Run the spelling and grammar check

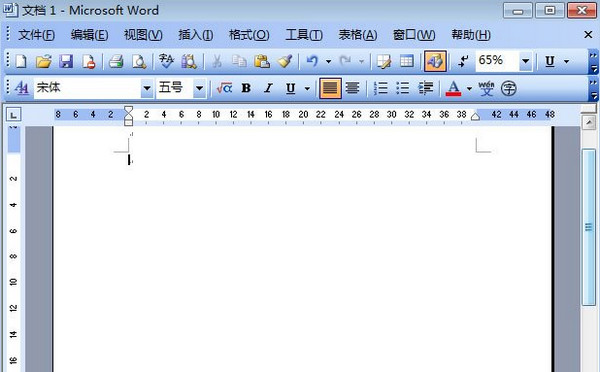coord(166,61)
